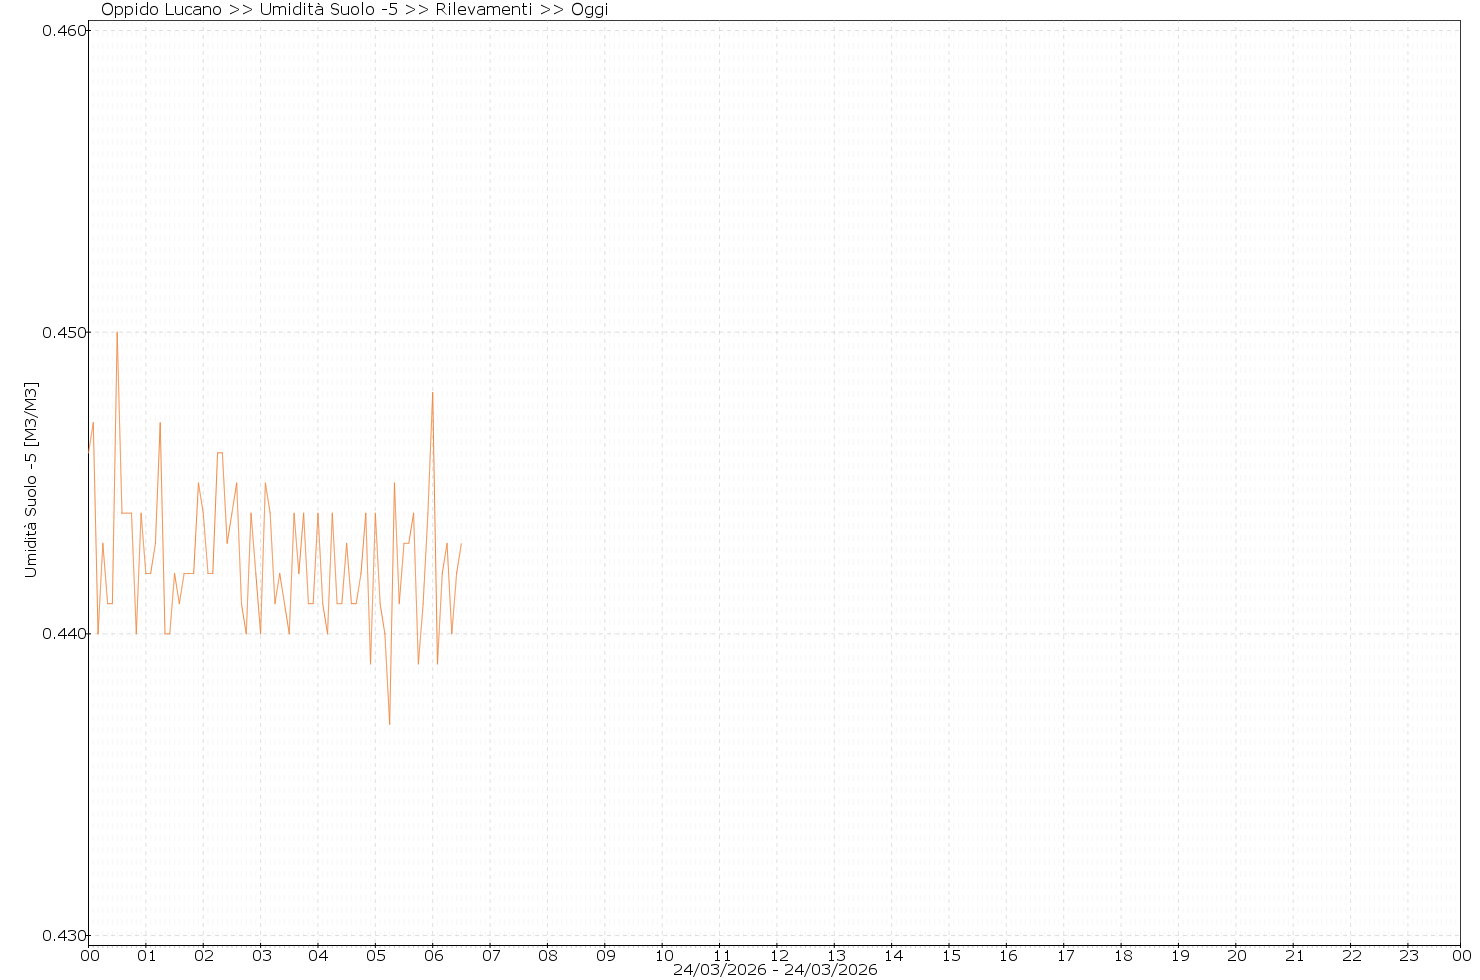Screen dimensions: 1480x980
Task: Select the 18 hour tick label
Action: [x=1123, y=955]
